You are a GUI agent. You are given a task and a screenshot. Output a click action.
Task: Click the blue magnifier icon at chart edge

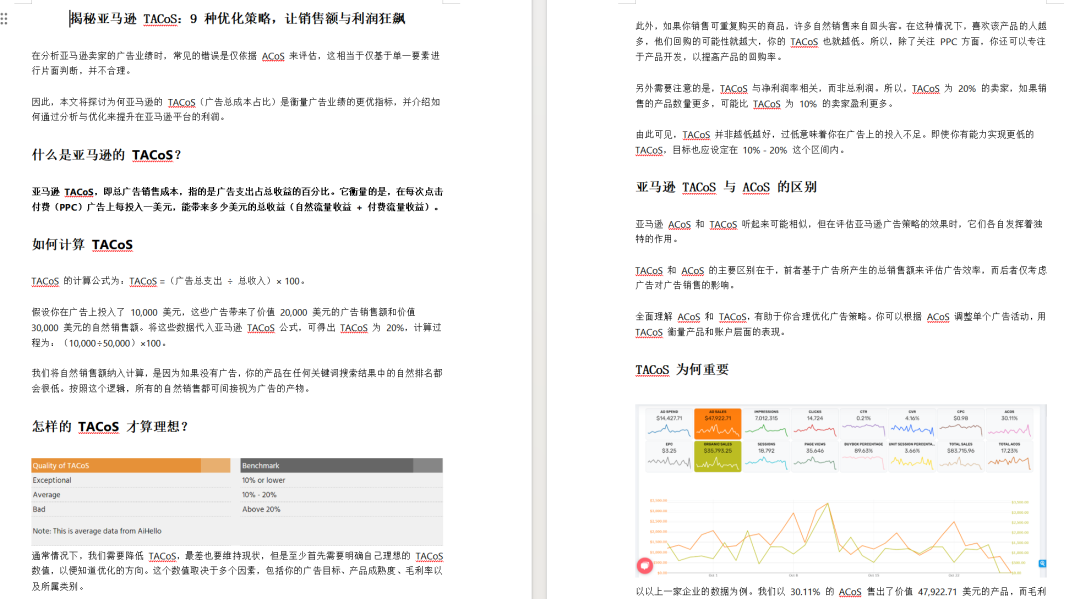(x=1042, y=564)
